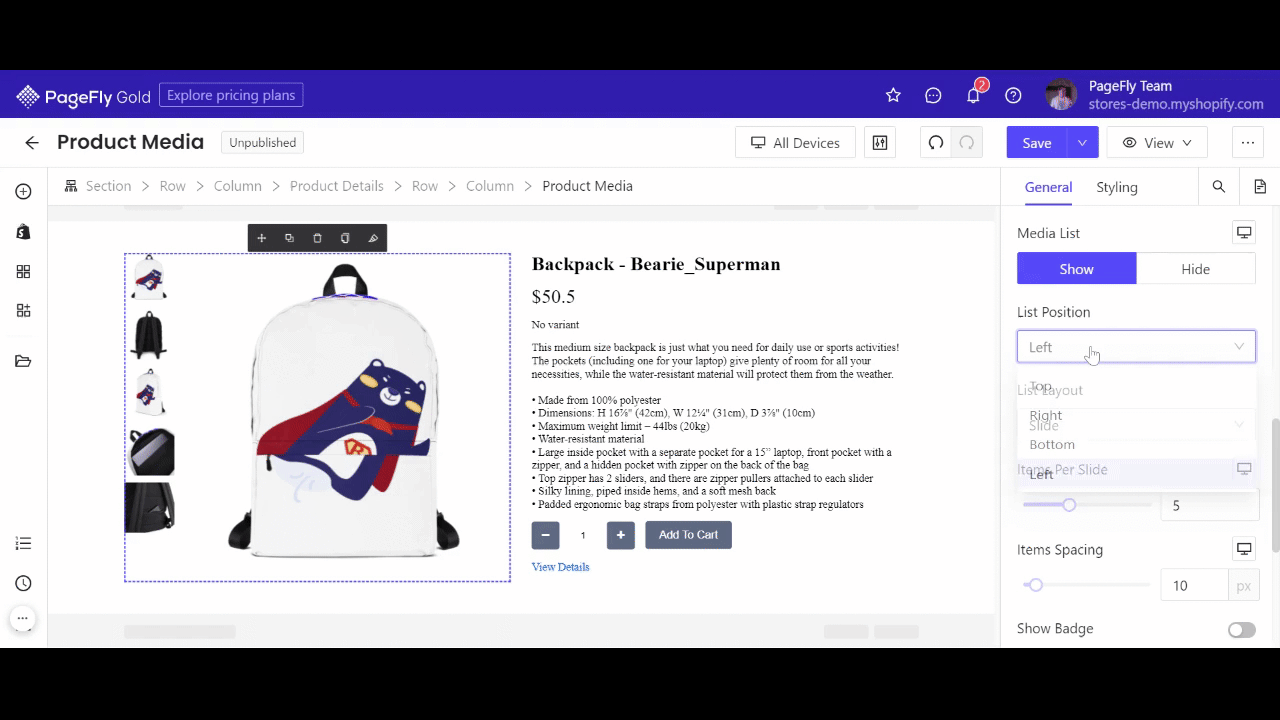Image resolution: width=1280 pixels, height=720 pixels.
Task: Open Add element plus icon in left sidebar
Action: coord(24,191)
